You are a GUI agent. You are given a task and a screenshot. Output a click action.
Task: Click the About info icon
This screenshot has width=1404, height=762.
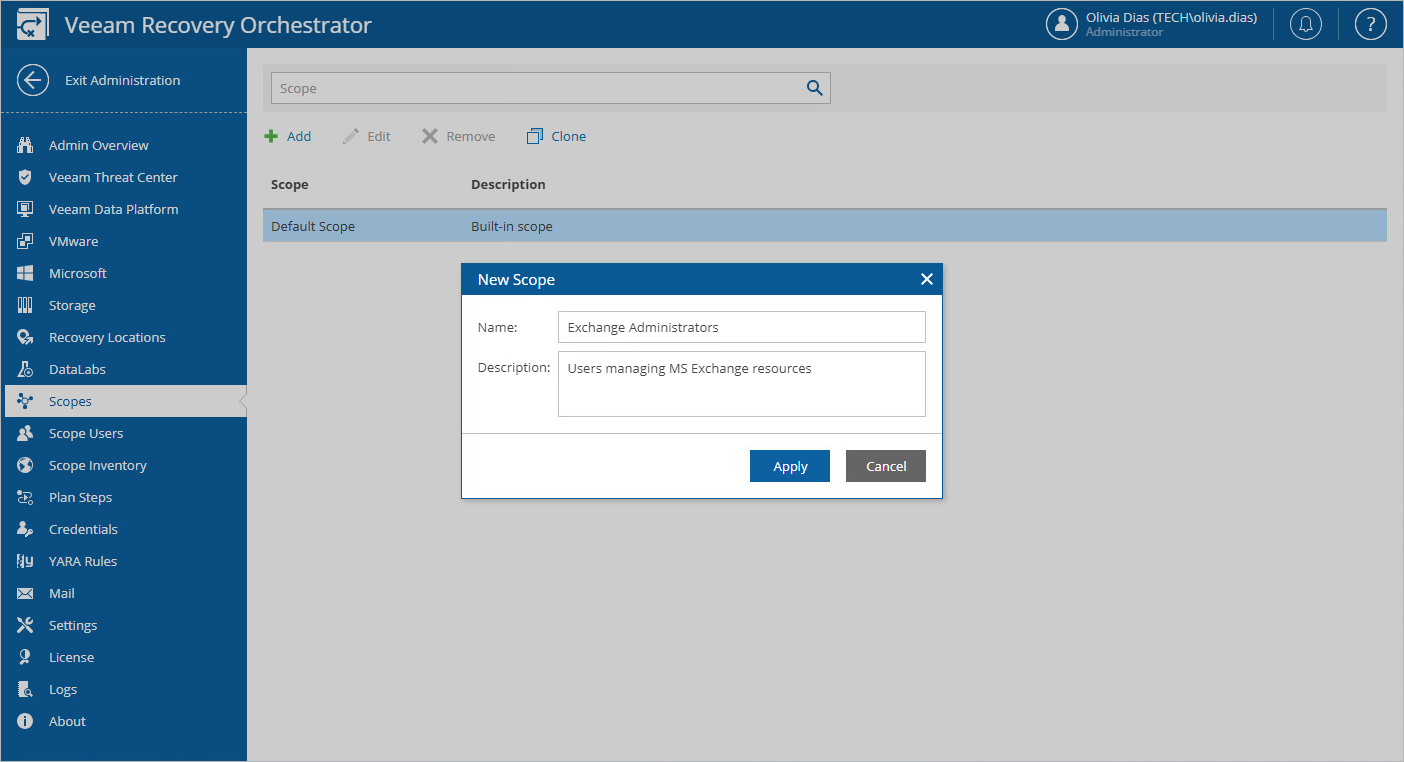[x=26, y=721]
